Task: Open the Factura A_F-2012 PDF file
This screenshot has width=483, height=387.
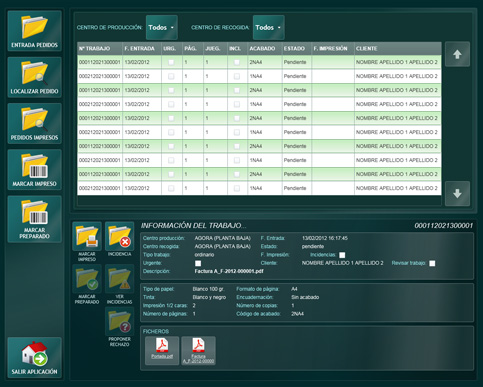Action: coord(198,350)
